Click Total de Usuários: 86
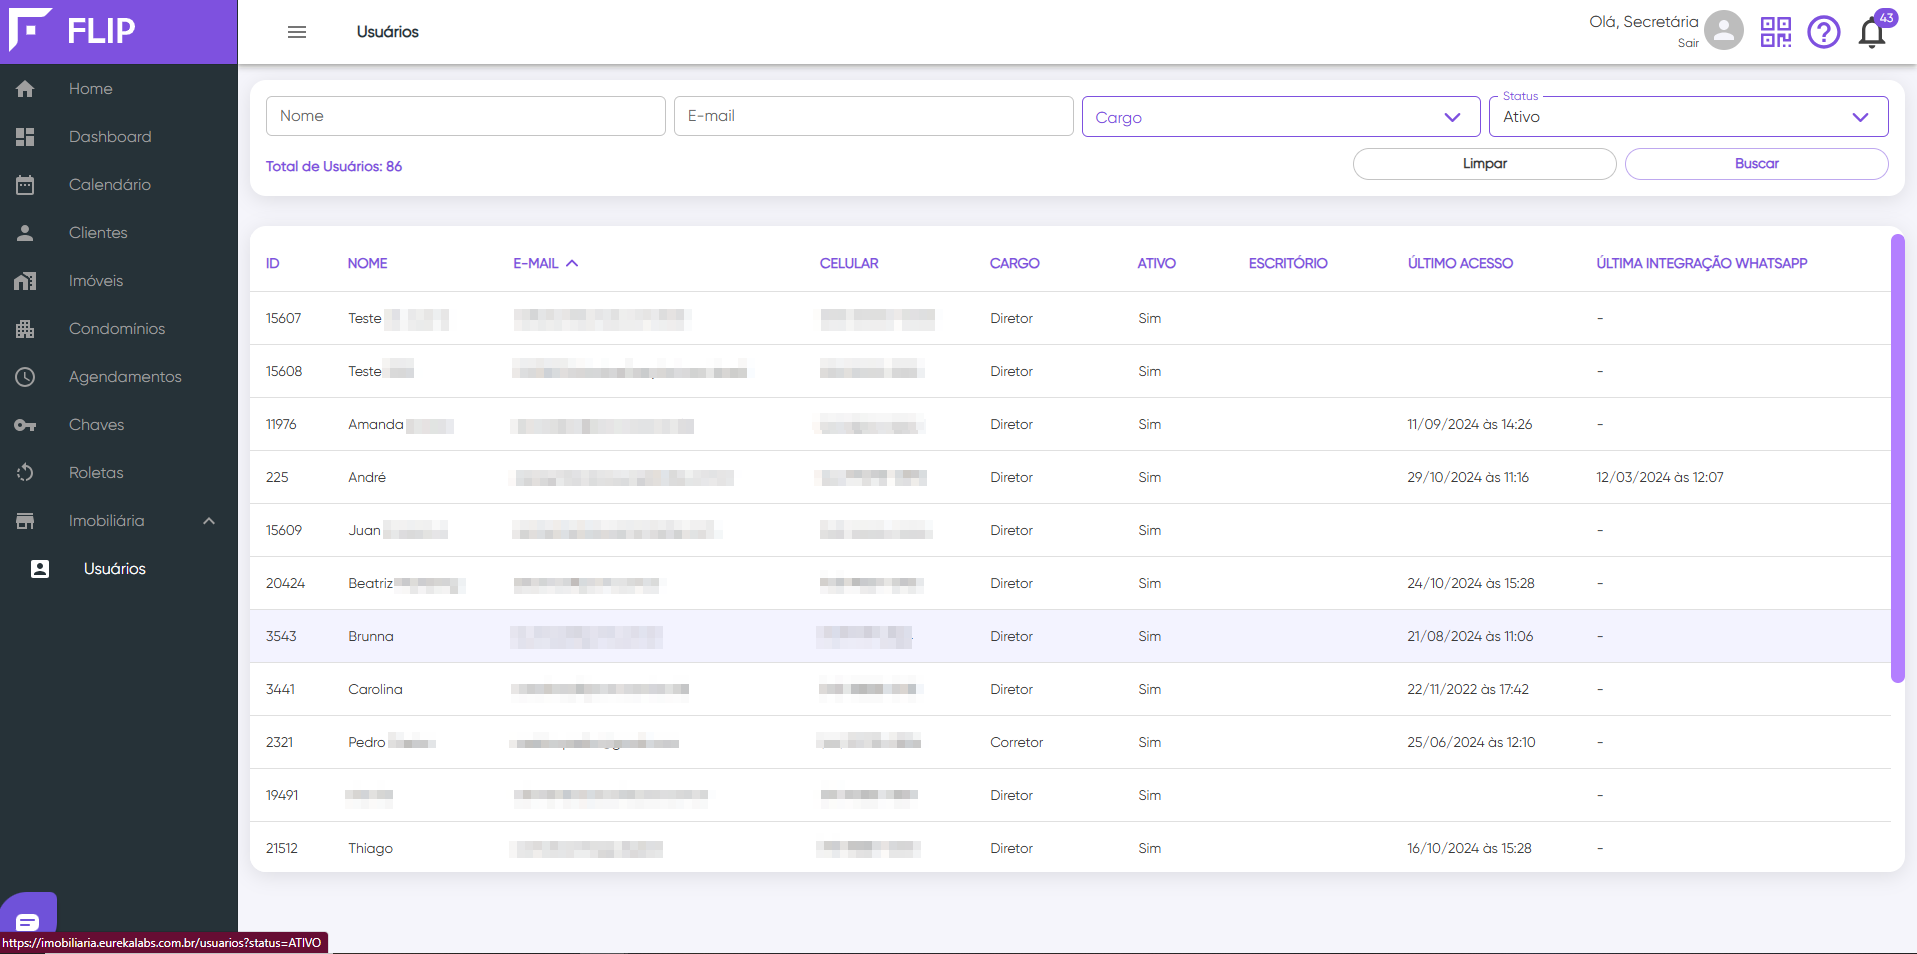The image size is (1917, 954). coord(334,166)
